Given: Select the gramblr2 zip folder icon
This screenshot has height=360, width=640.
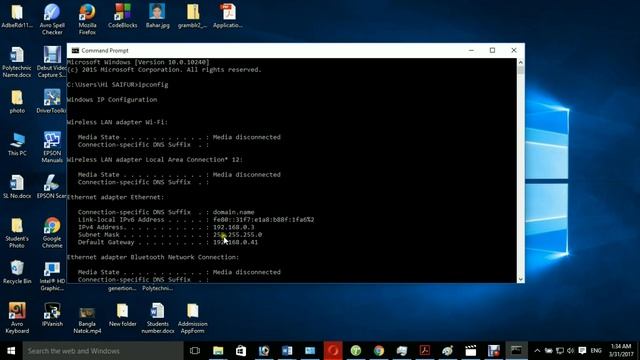Looking at the screenshot, I should click(193, 16).
